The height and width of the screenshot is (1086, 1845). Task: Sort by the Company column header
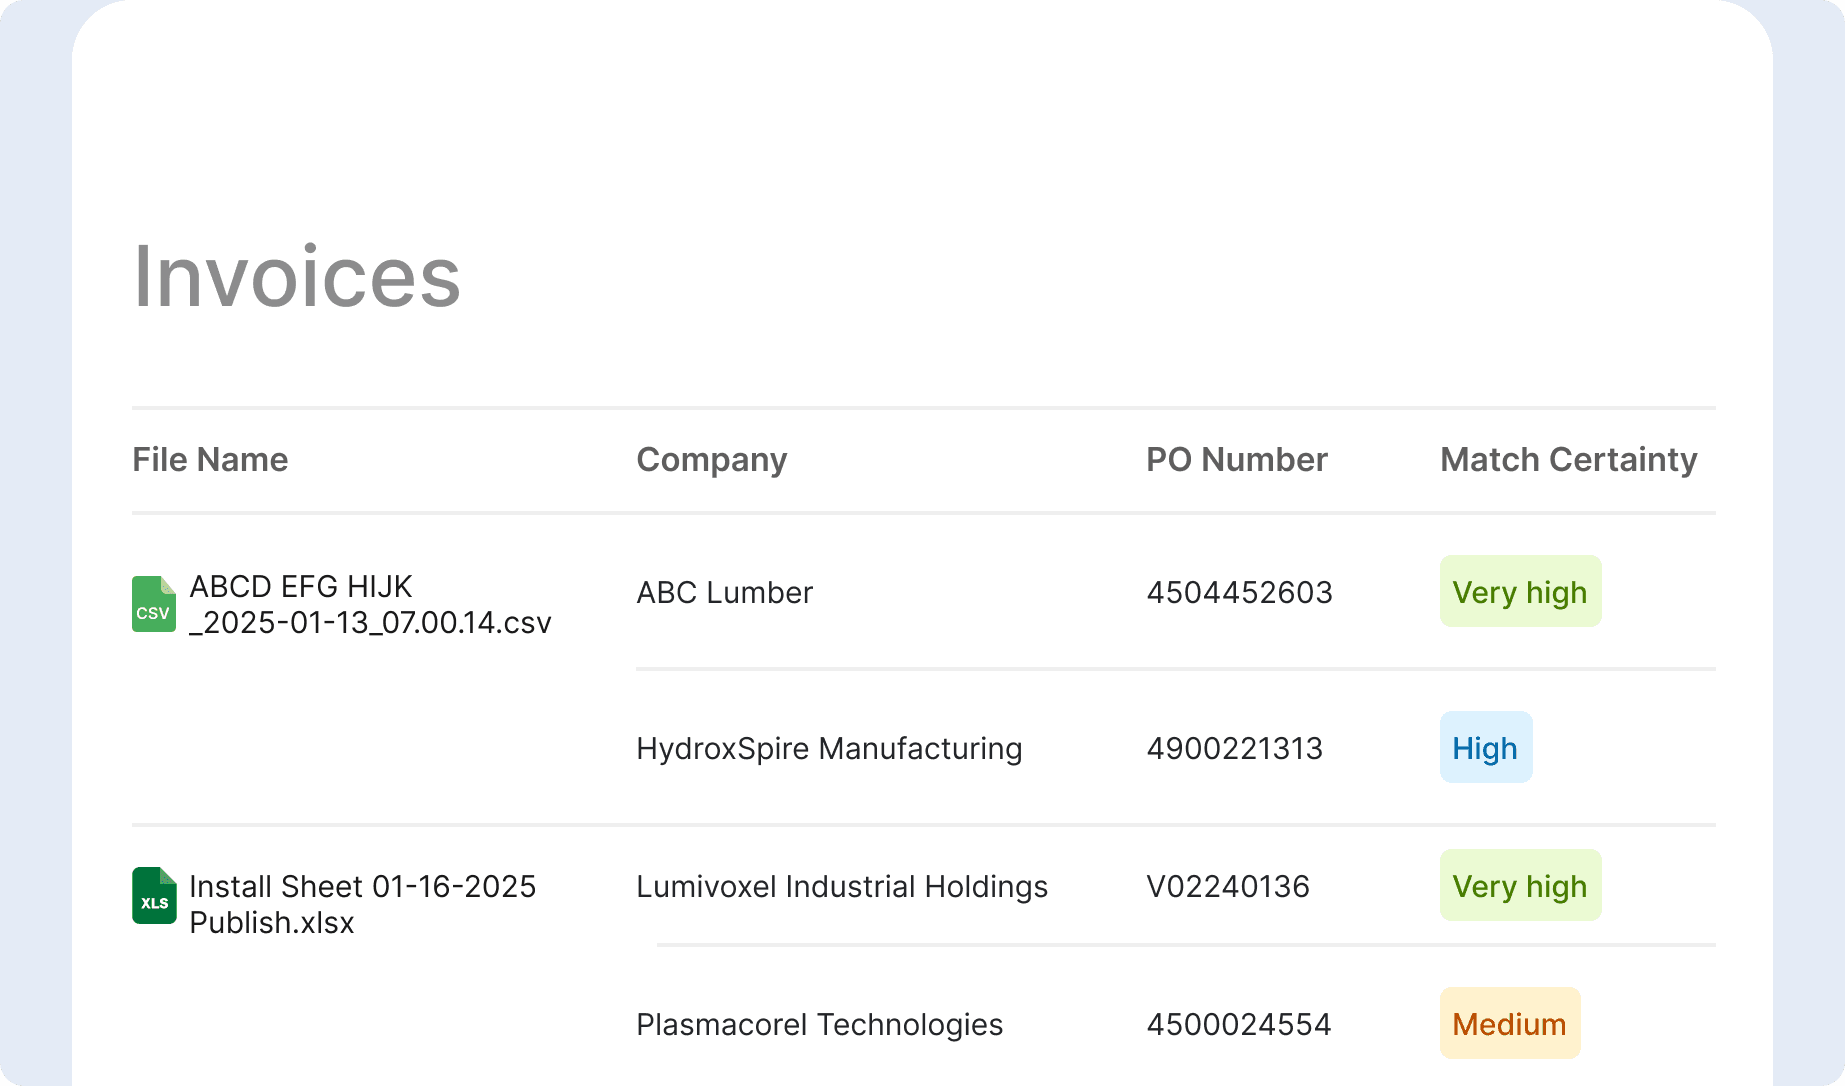[x=711, y=459]
